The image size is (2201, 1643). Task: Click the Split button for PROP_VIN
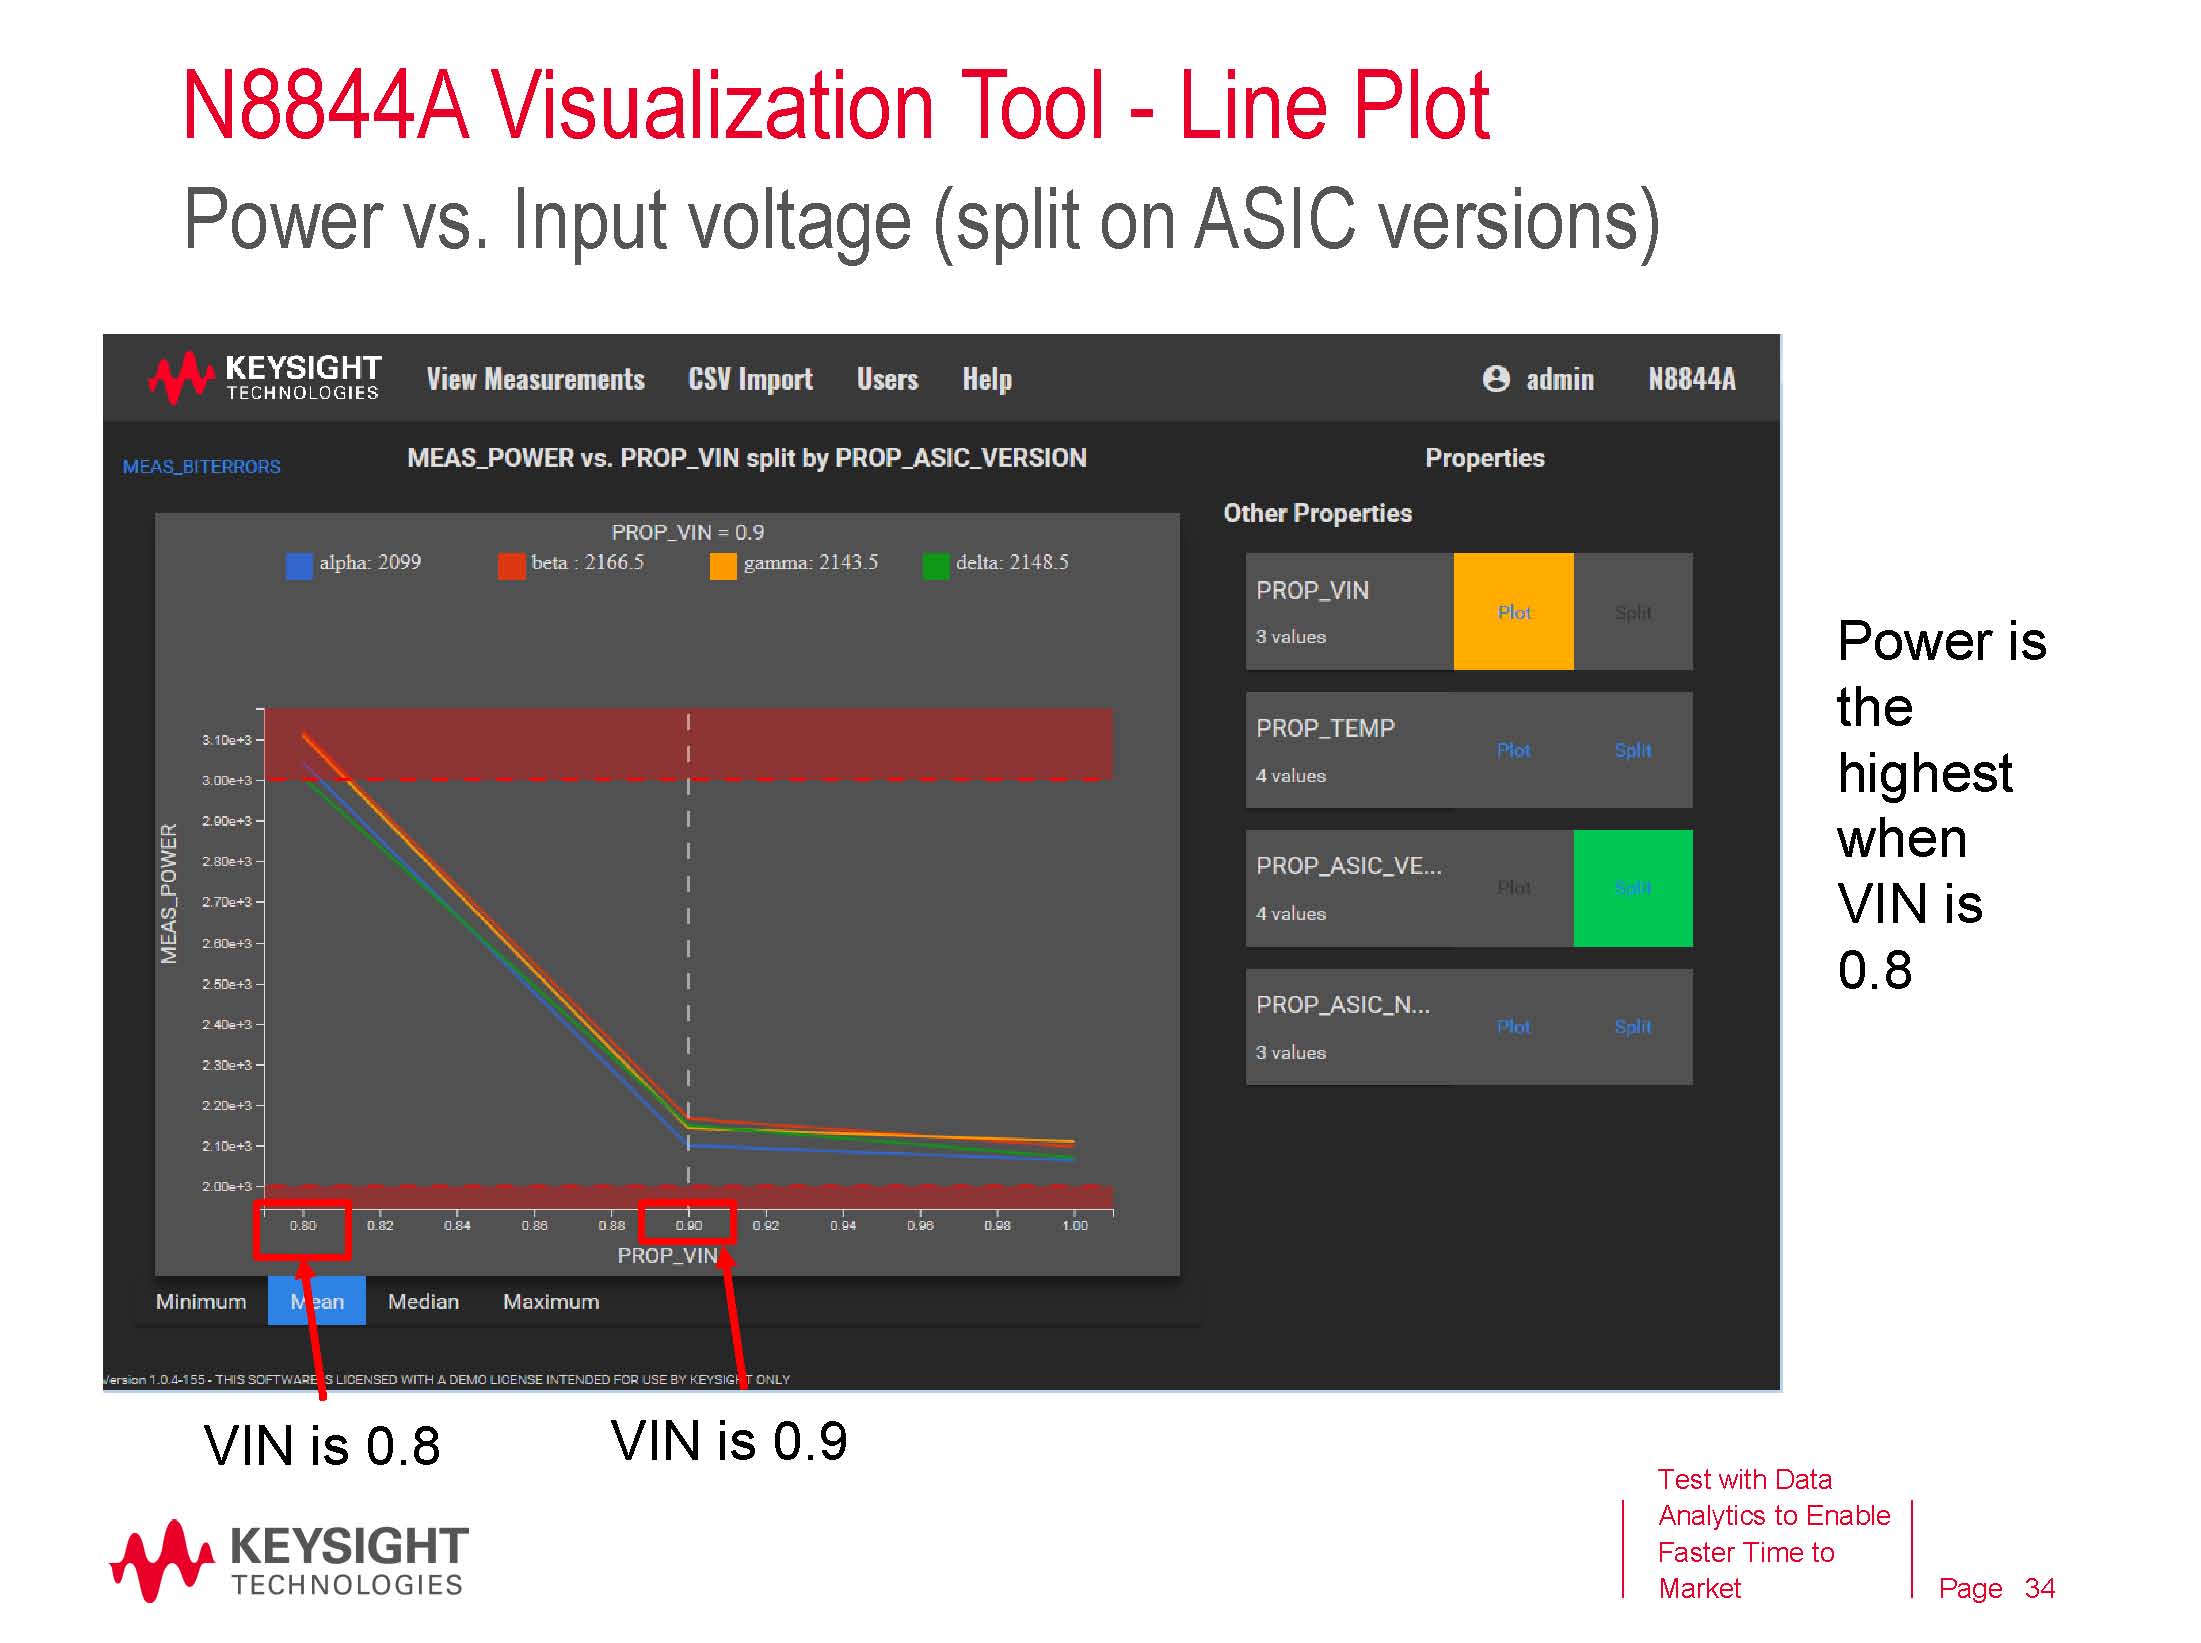(1633, 612)
